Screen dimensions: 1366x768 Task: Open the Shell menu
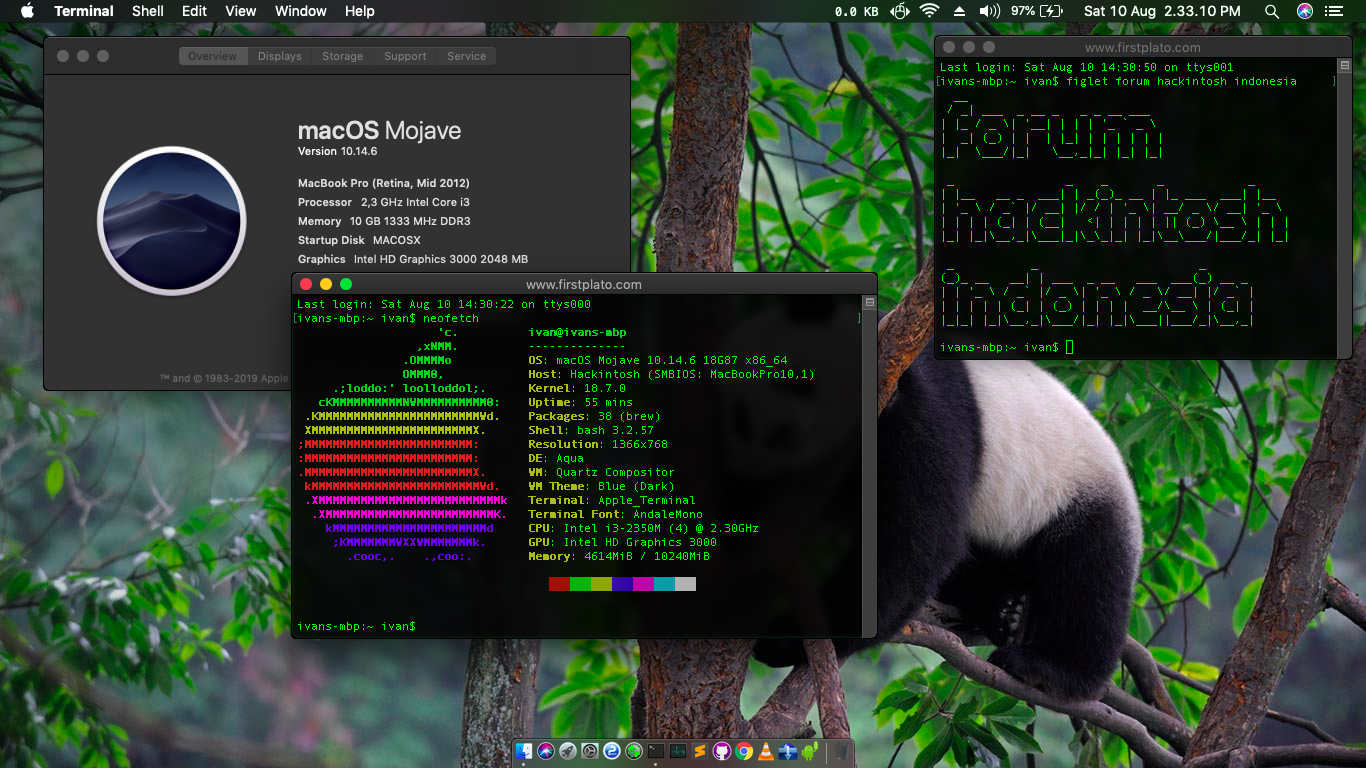(148, 11)
